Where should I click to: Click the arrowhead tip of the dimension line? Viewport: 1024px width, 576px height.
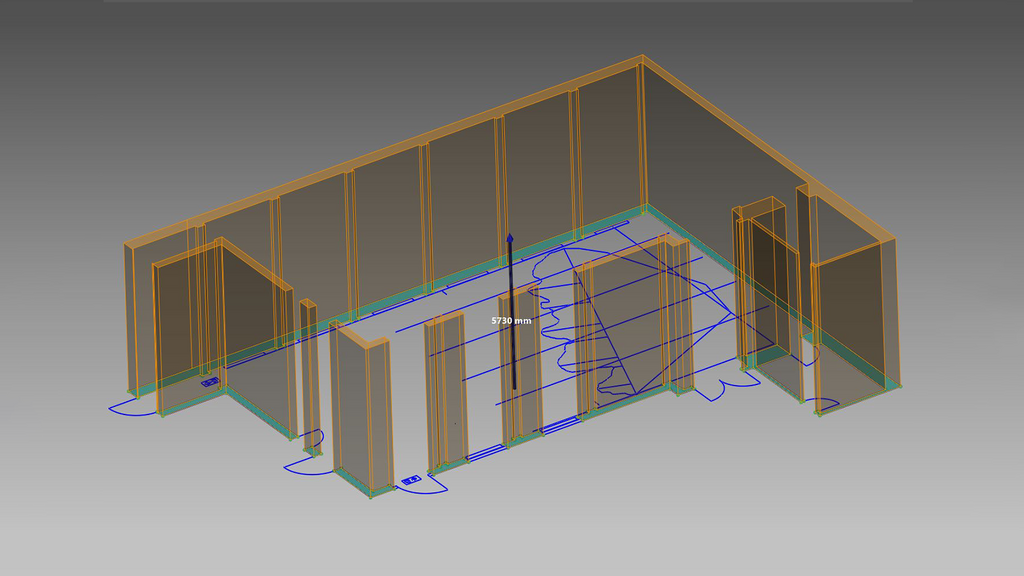(511, 234)
